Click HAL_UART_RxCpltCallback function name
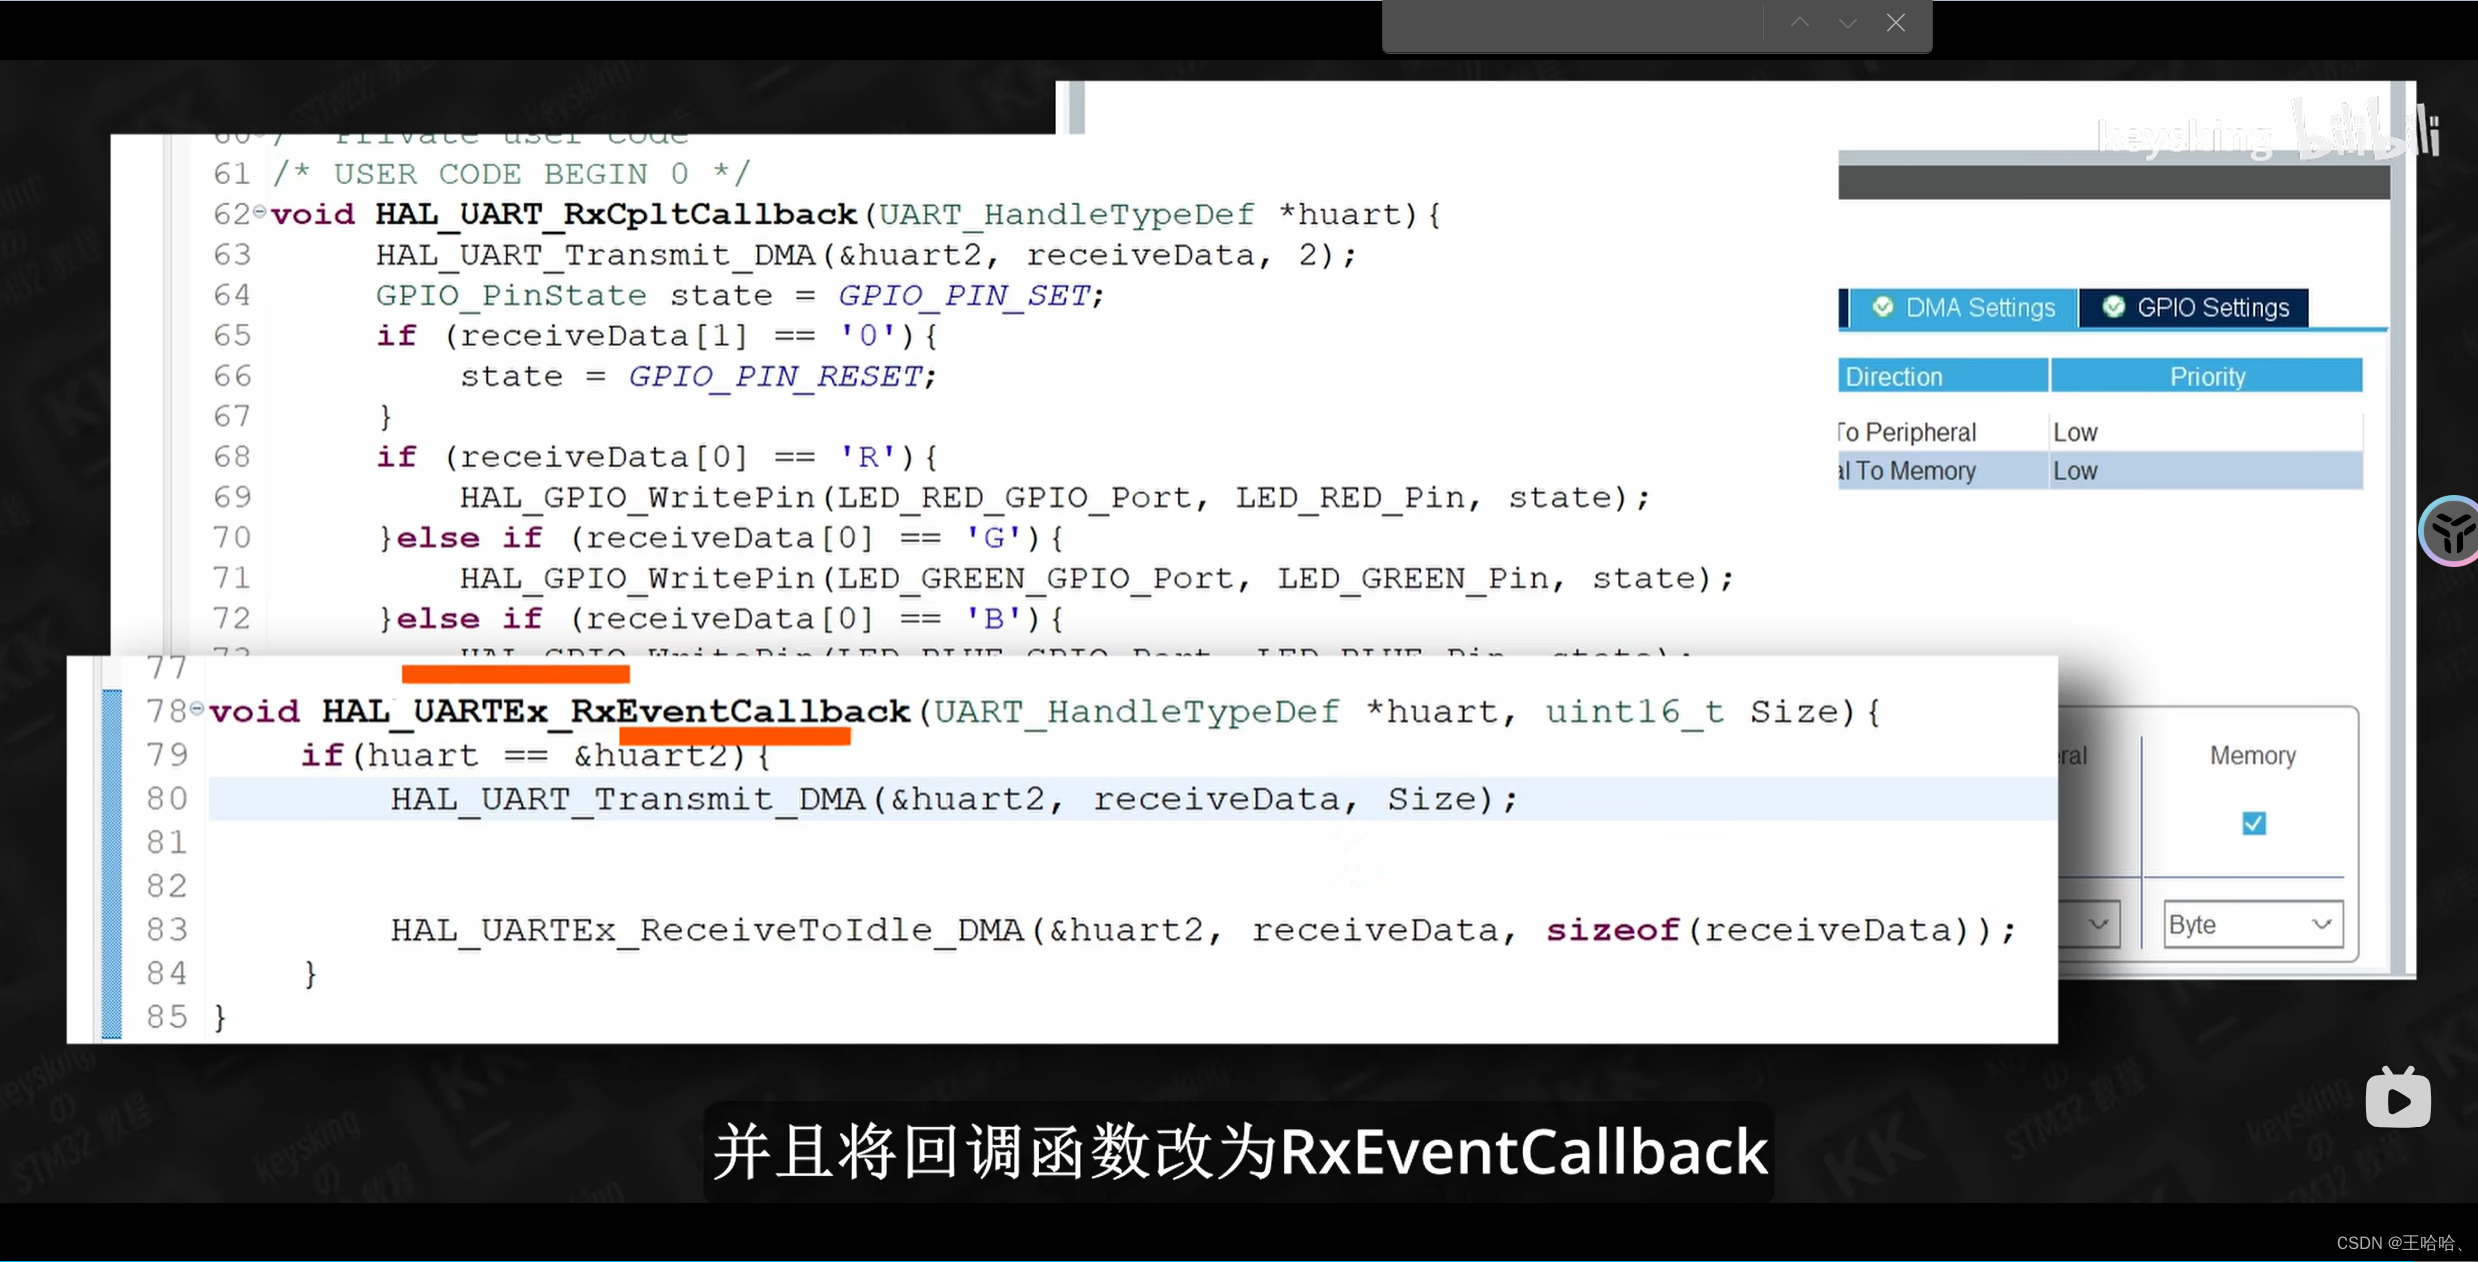 616,214
